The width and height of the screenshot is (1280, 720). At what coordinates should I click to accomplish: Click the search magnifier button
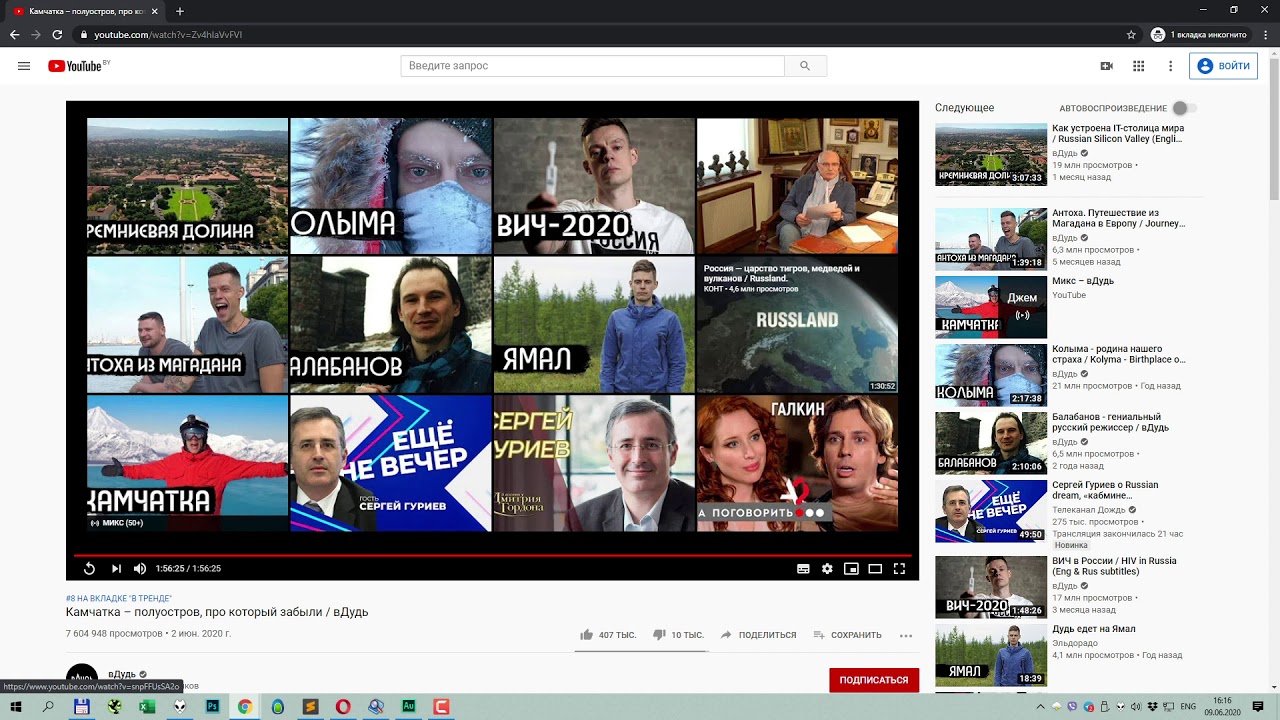click(x=805, y=66)
